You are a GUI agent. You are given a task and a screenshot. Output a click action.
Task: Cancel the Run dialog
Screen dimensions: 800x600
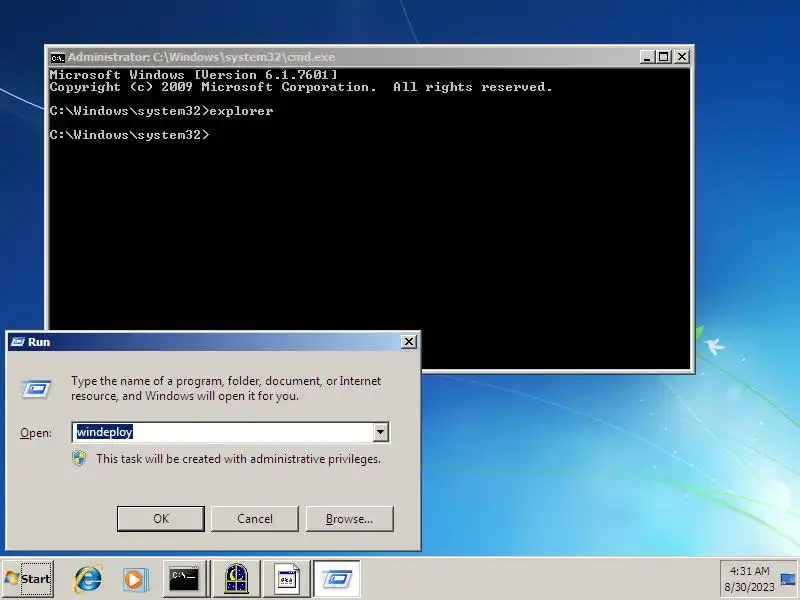click(255, 519)
